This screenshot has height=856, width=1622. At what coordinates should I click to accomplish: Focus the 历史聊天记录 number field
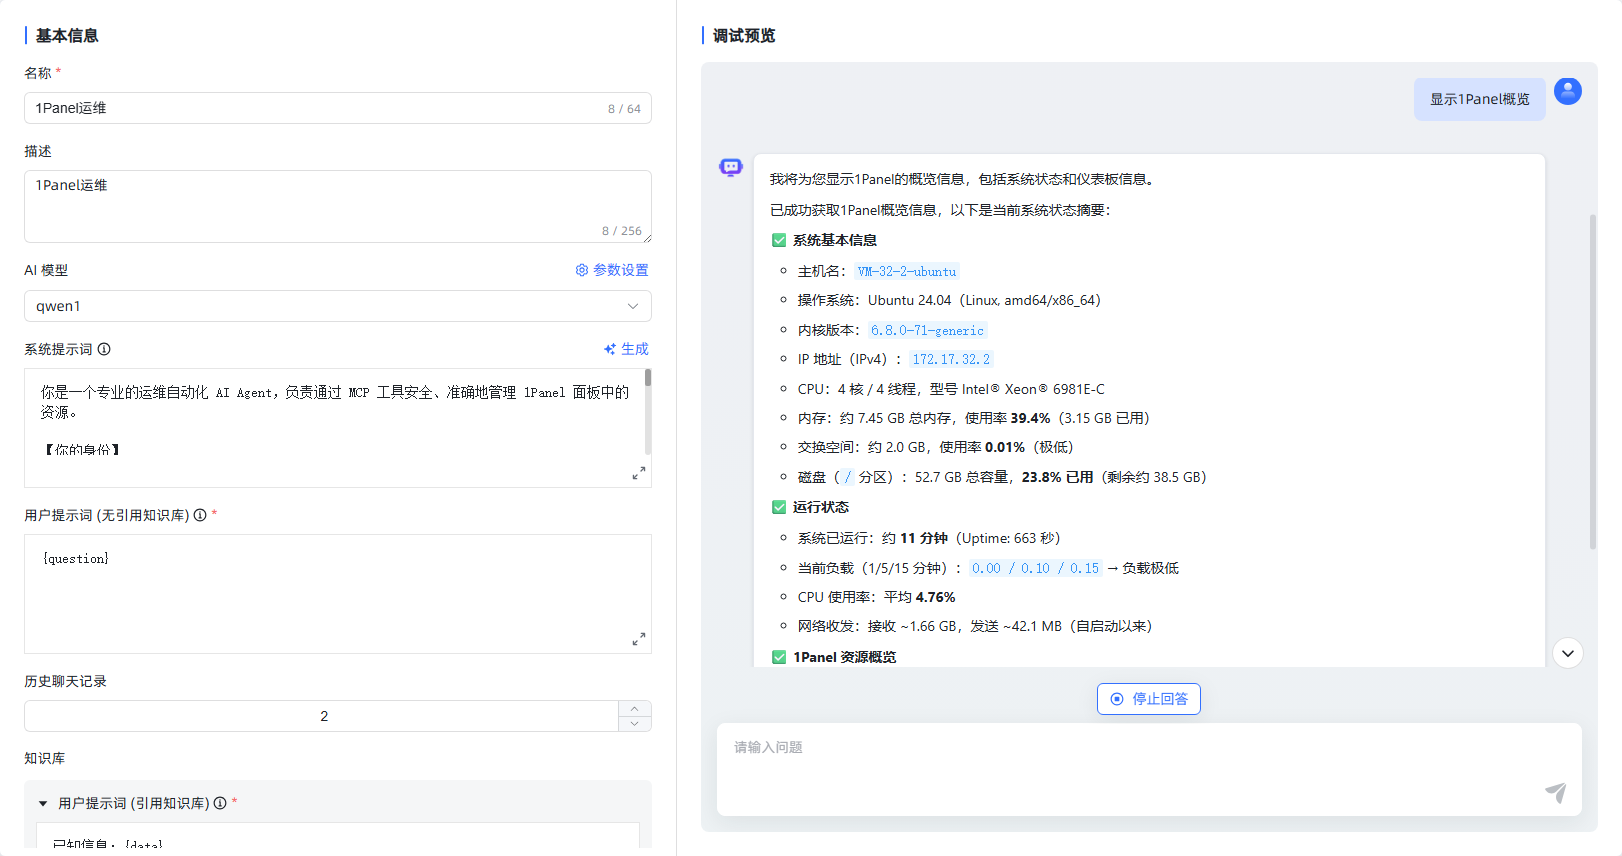pyautogui.click(x=322, y=716)
